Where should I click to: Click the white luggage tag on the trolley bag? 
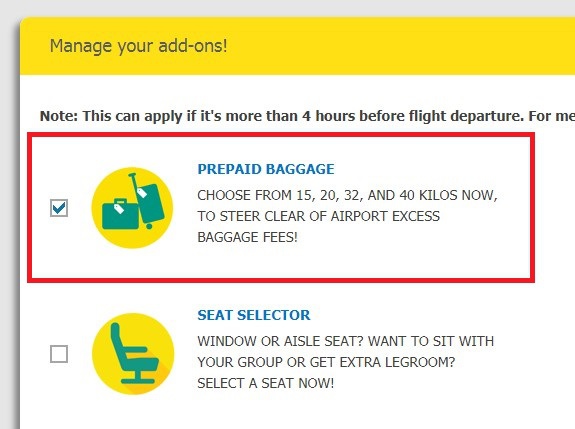(x=141, y=192)
